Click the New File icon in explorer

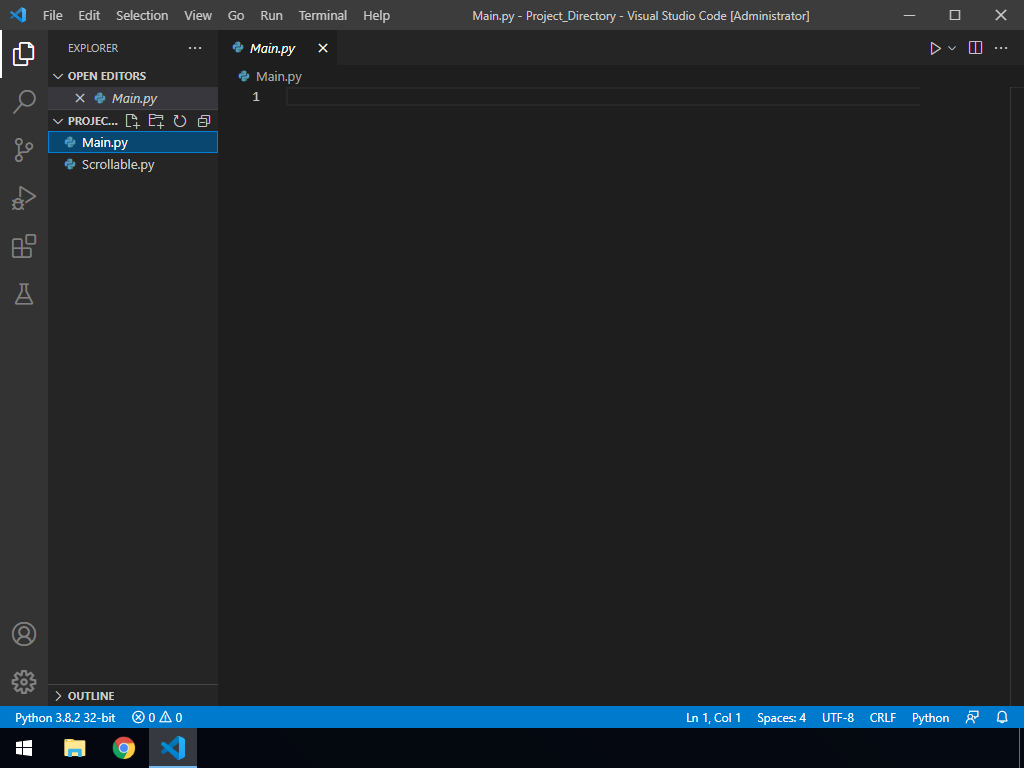tap(133, 121)
